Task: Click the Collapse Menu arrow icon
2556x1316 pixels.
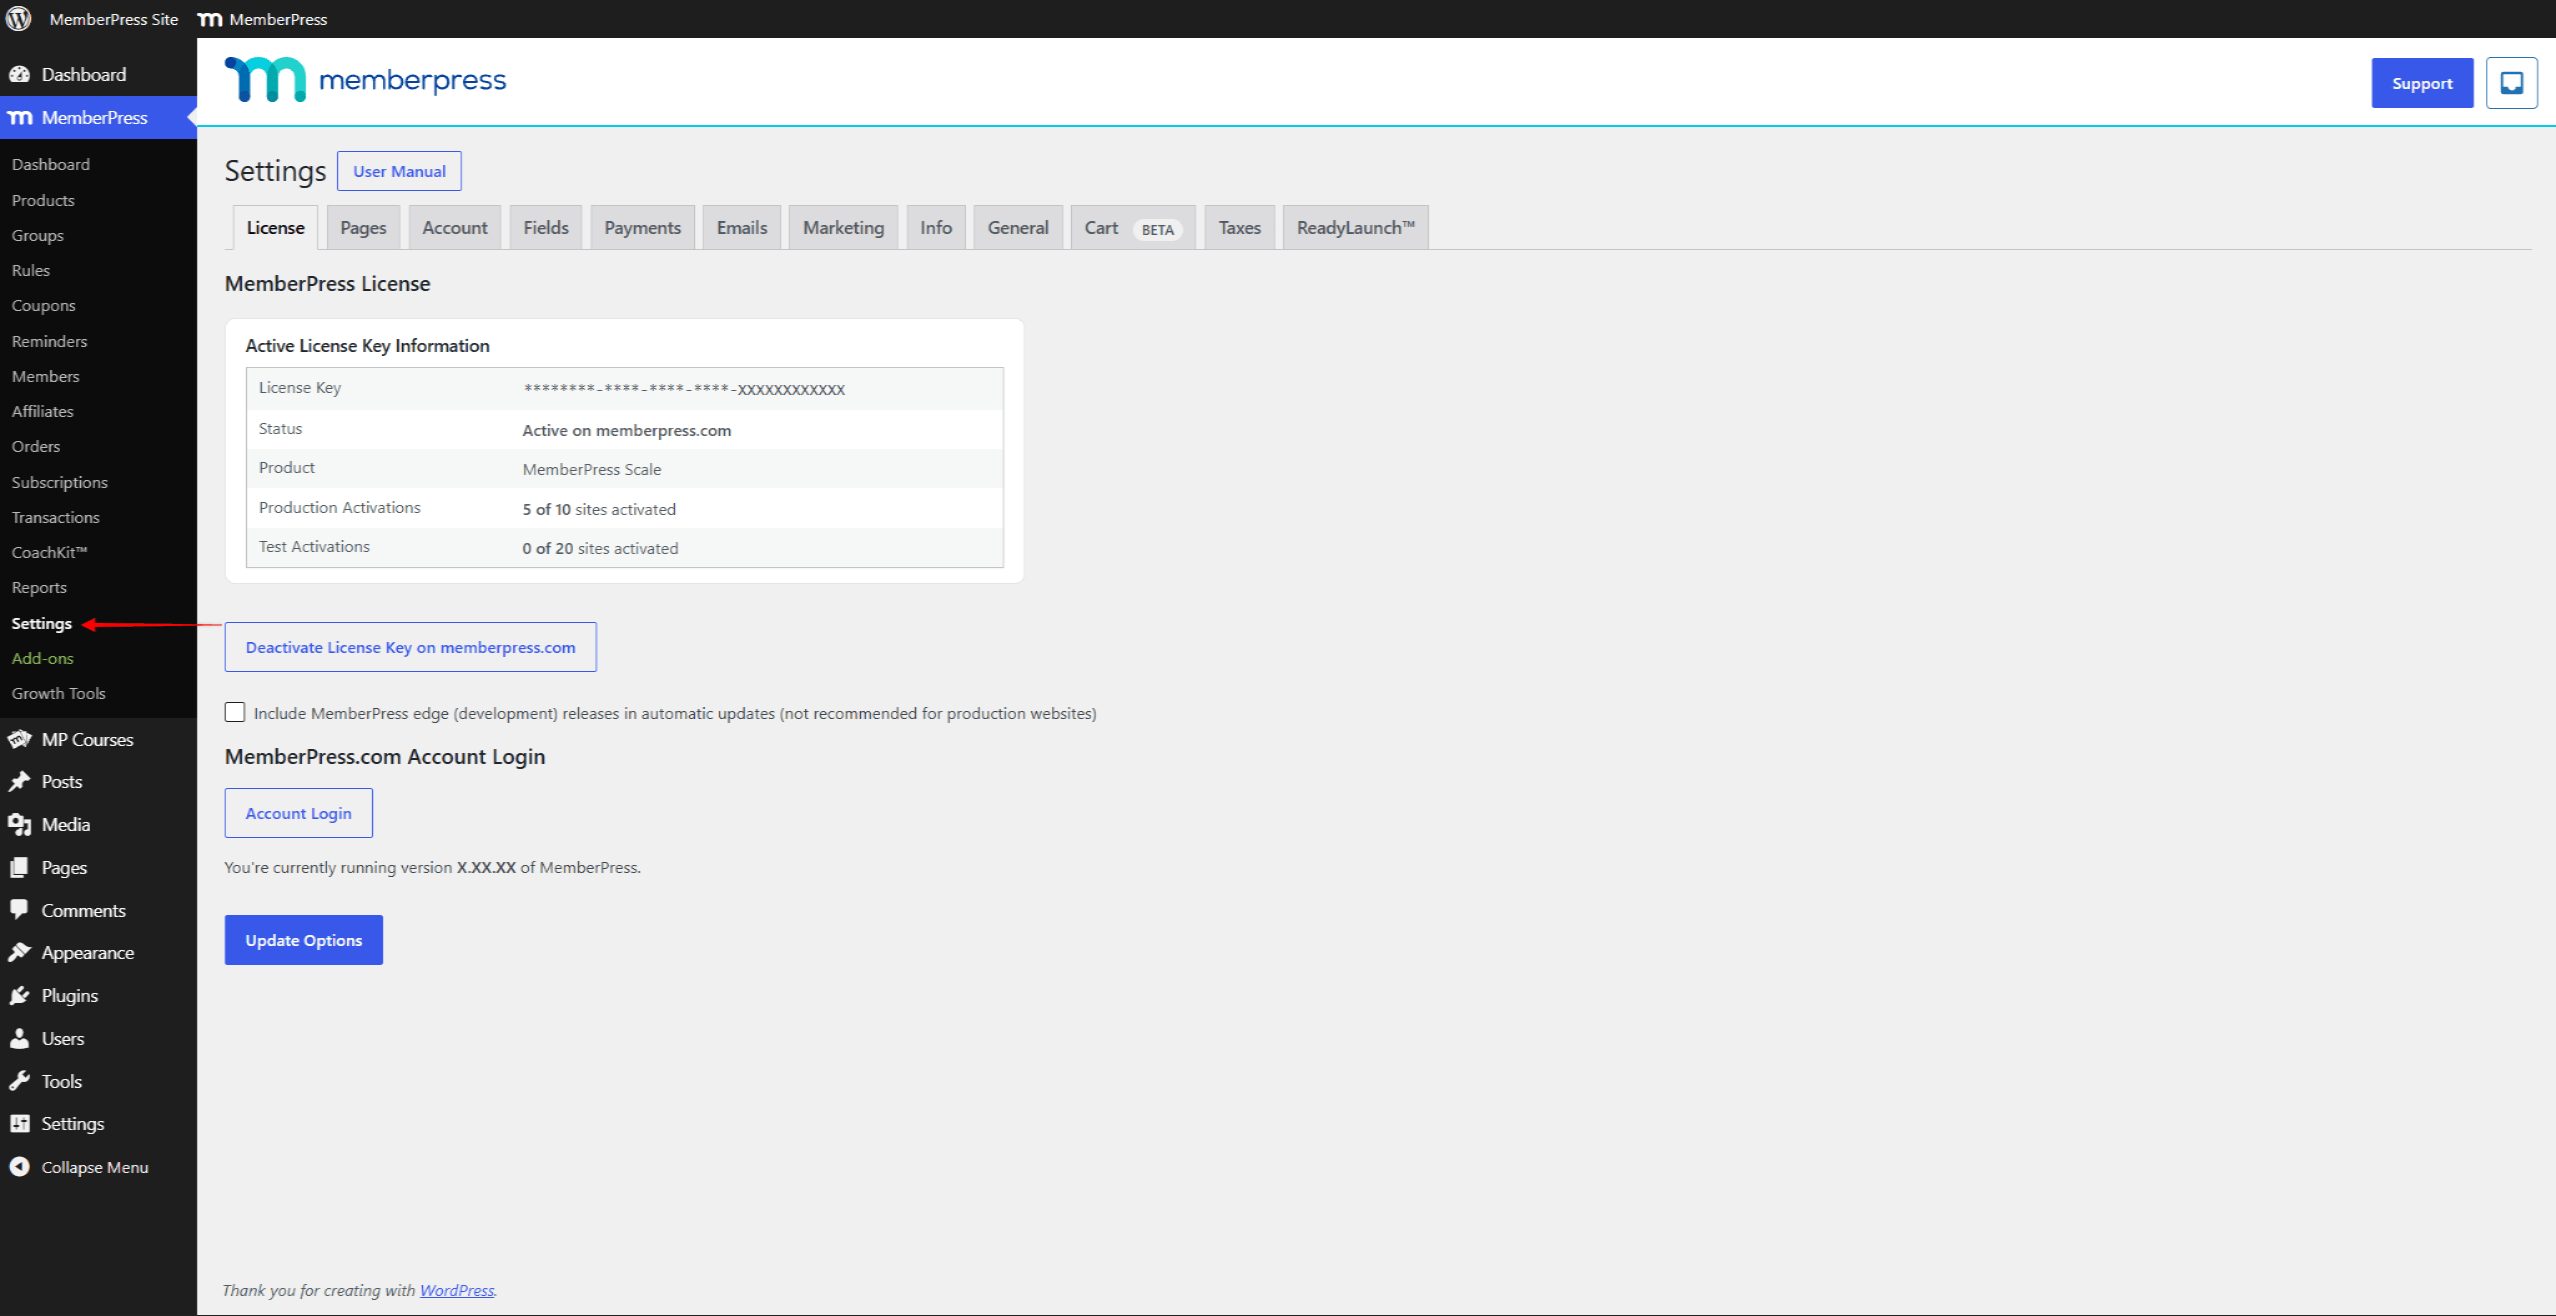Action: tap(19, 1167)
